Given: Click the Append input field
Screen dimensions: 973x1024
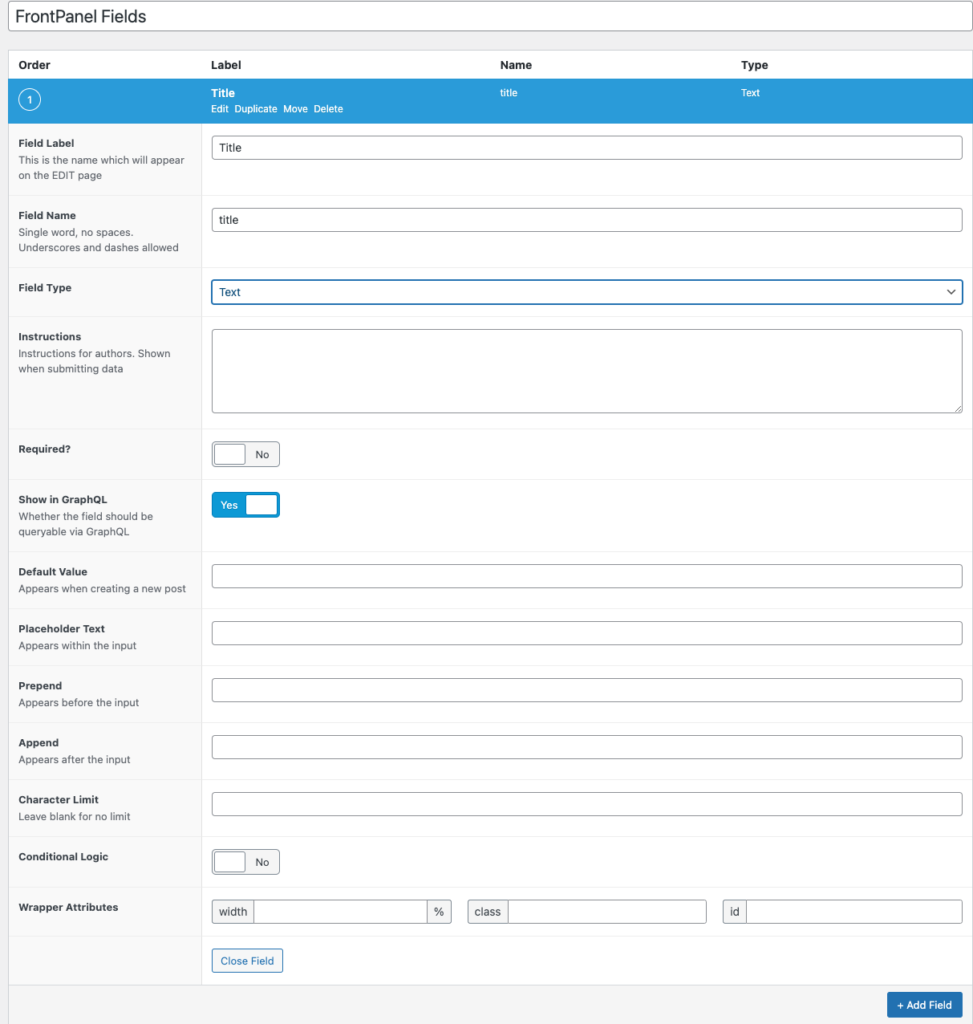Looking at the screenshot, I should tap(586, 747).
